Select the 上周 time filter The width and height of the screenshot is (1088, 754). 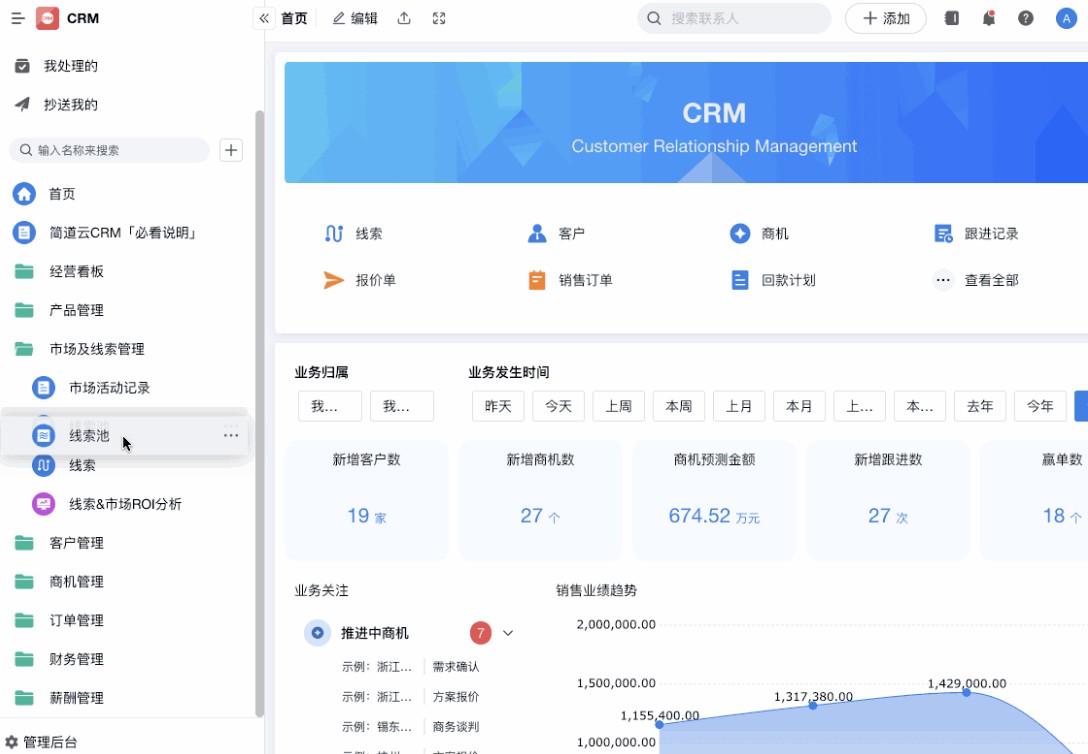click(619, 406)
